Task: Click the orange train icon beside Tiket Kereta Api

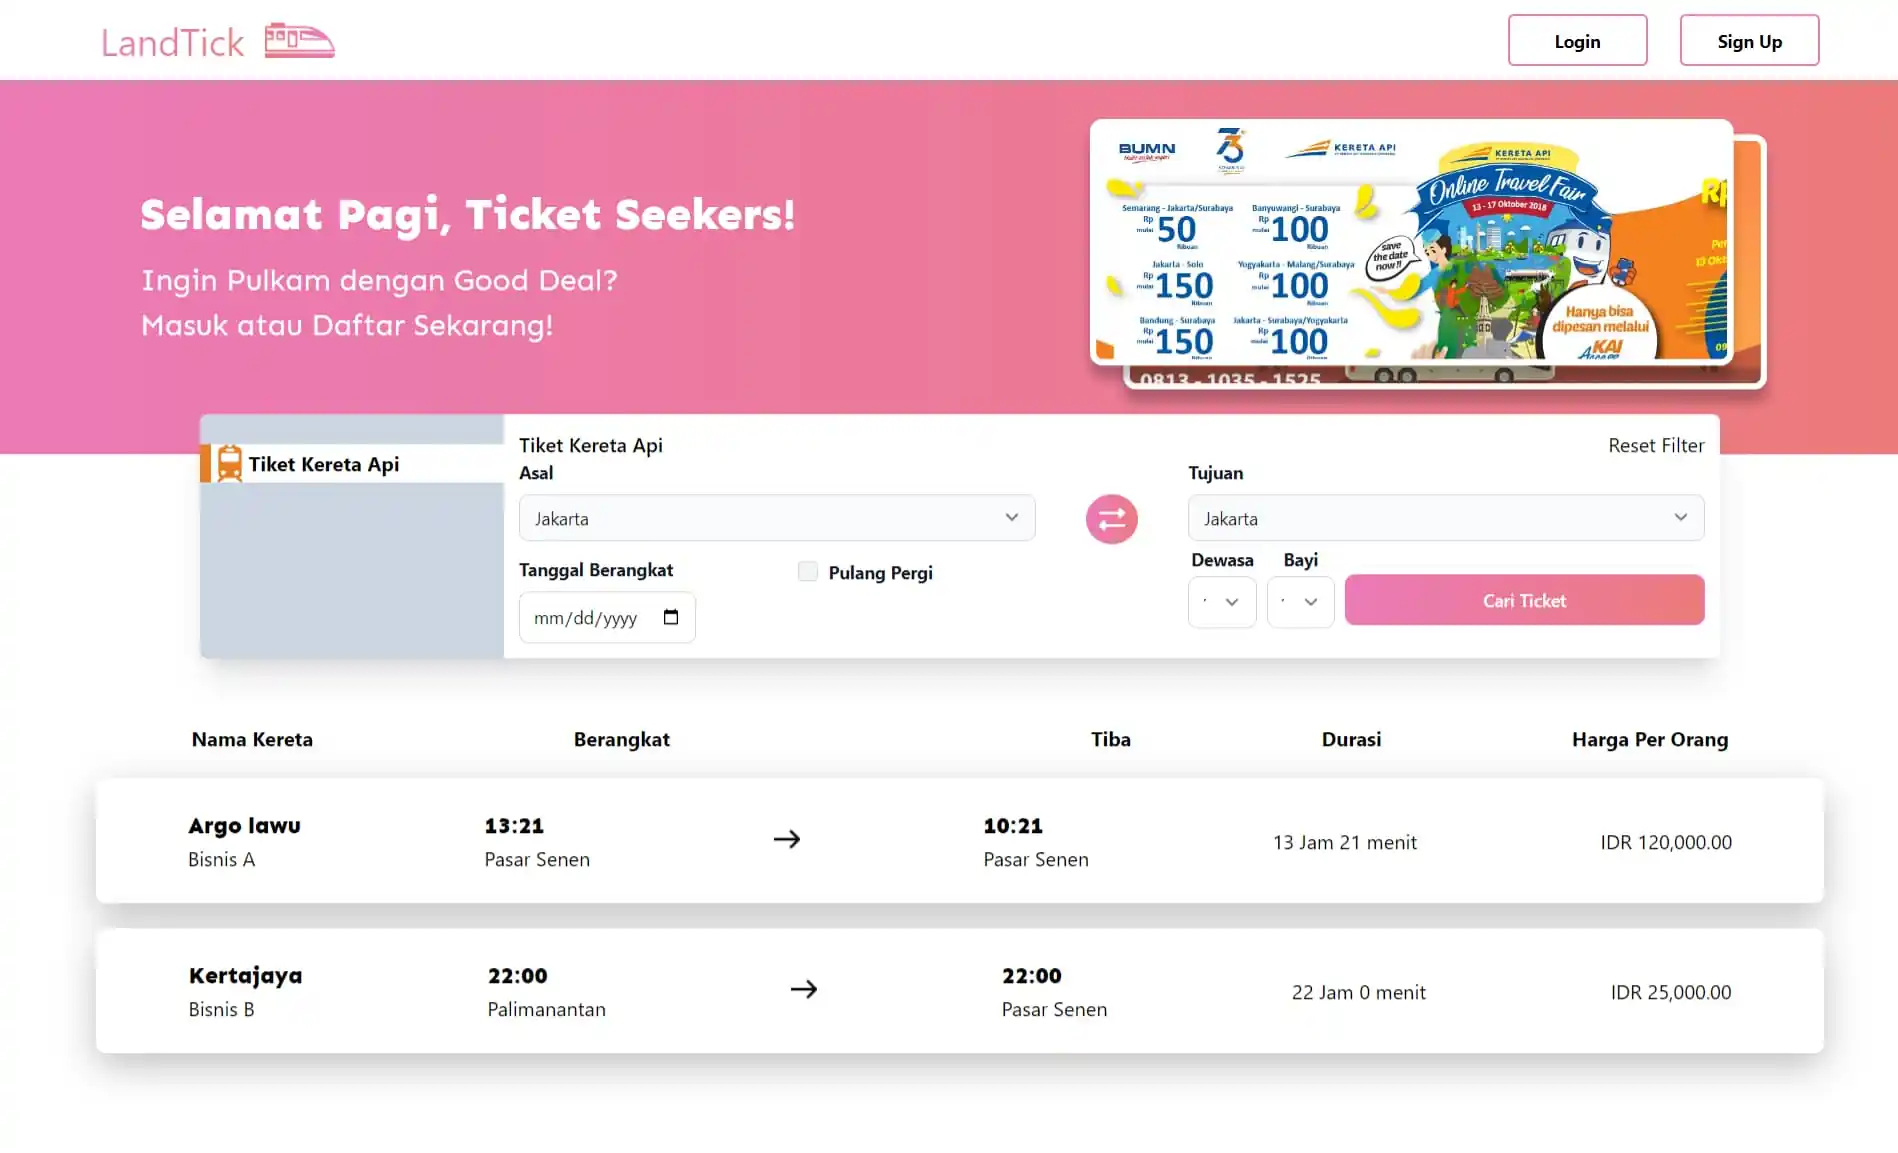Action: click(x=229, y=464)
